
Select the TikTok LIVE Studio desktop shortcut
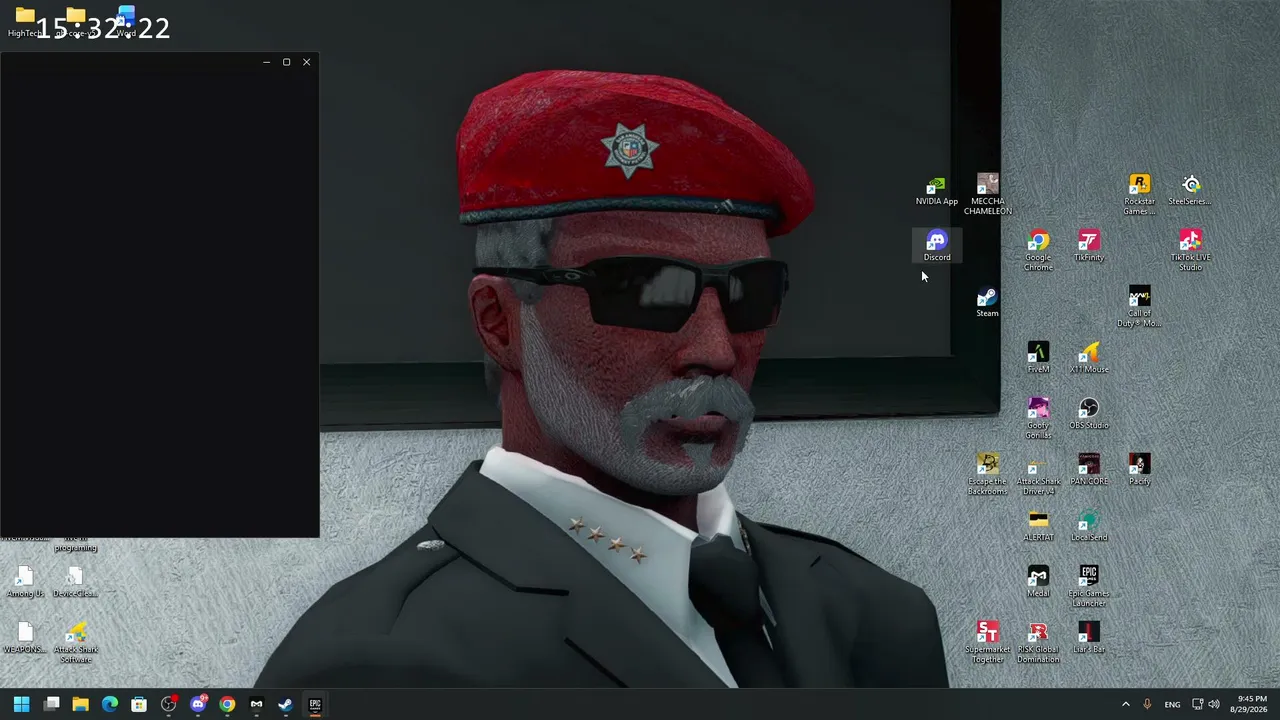tap(1190, 251)
